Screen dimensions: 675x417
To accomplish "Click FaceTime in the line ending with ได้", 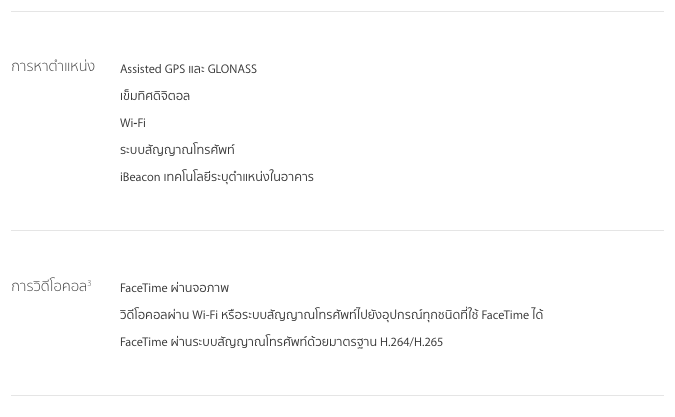I will 505,315.
